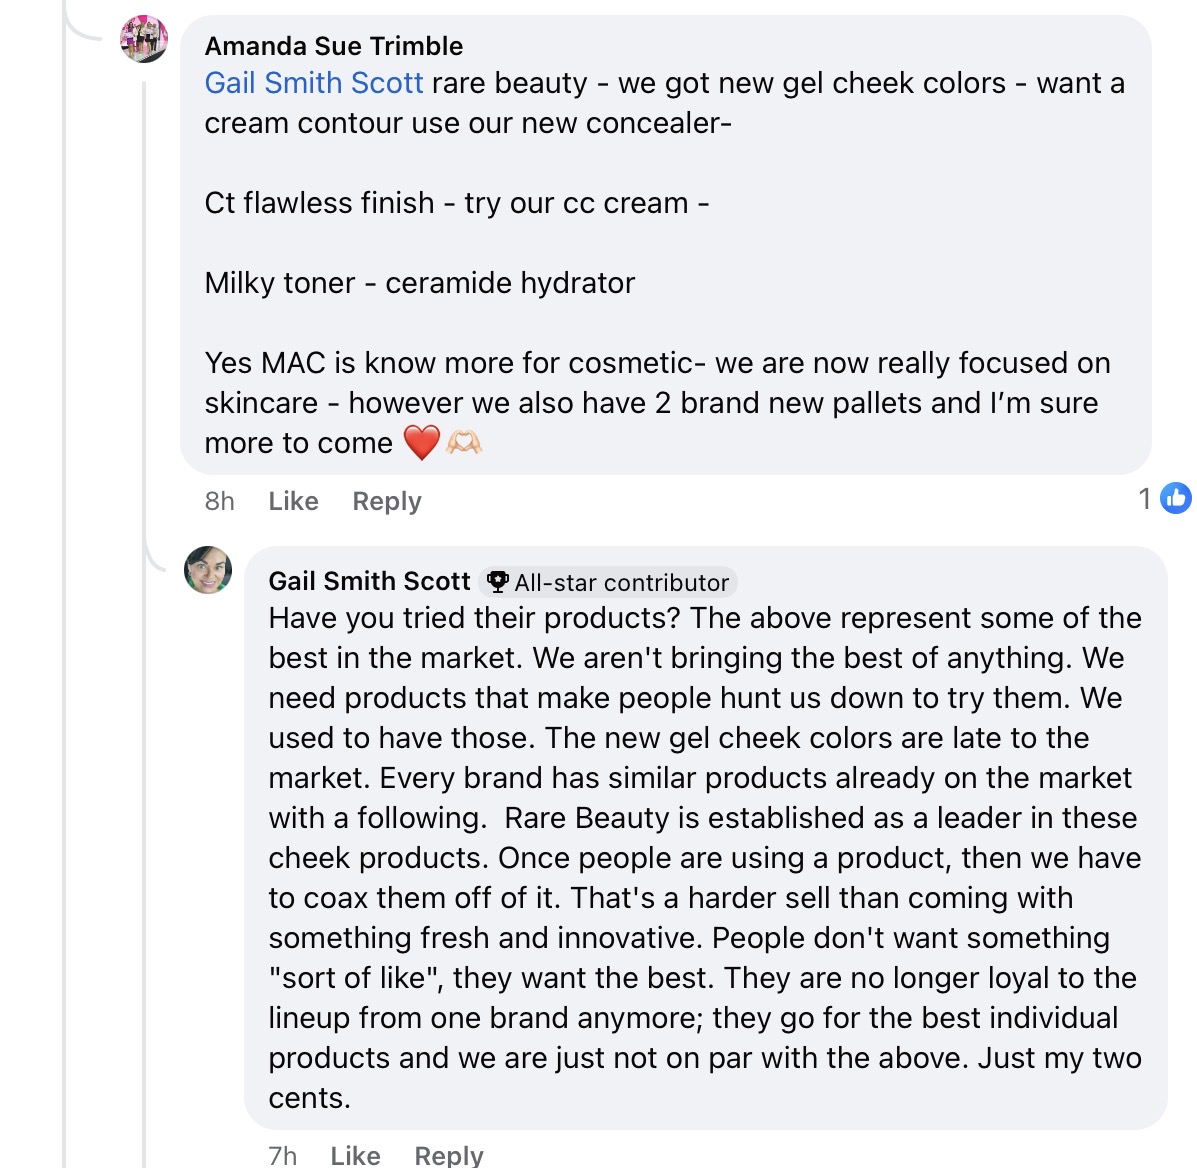Image resolution: width=1197 pixels, height=1168 pixels.
Task: Open Gail Smith Scott's commenter name
Action: [x=369, y=581]
